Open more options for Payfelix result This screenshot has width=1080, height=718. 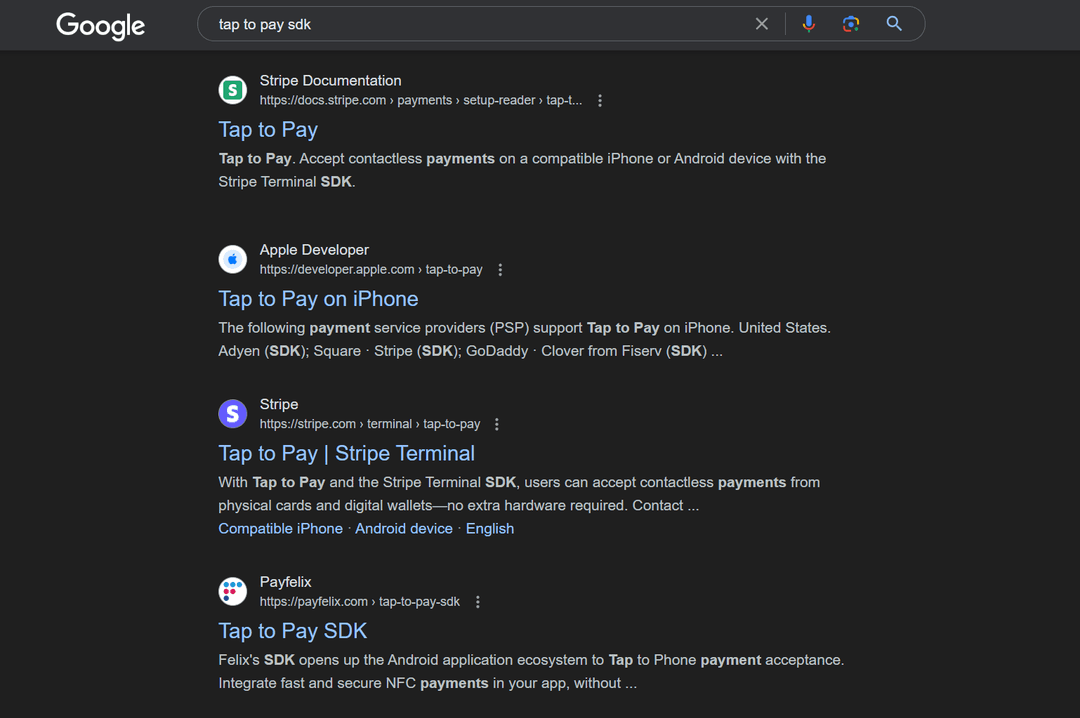click(477, 602)
